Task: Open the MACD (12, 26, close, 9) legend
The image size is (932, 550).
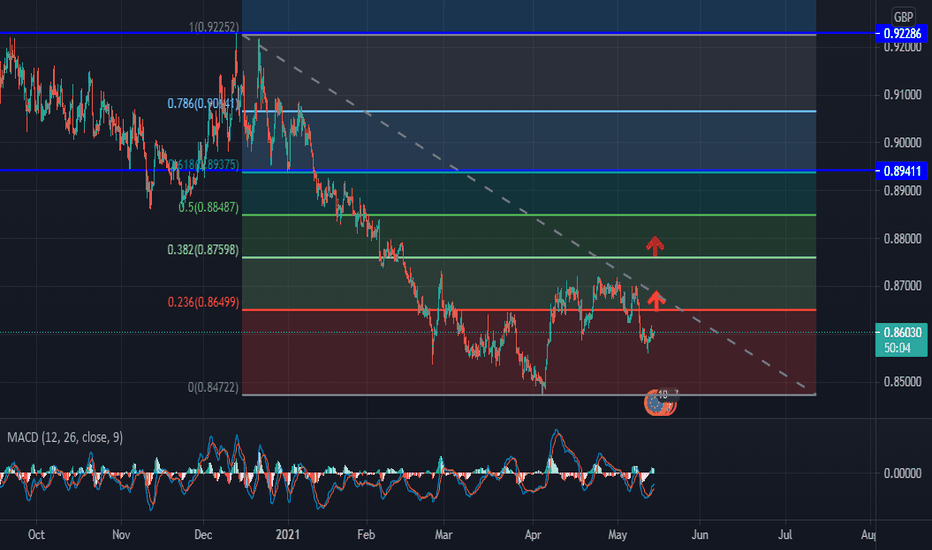Action: (65, 438)
